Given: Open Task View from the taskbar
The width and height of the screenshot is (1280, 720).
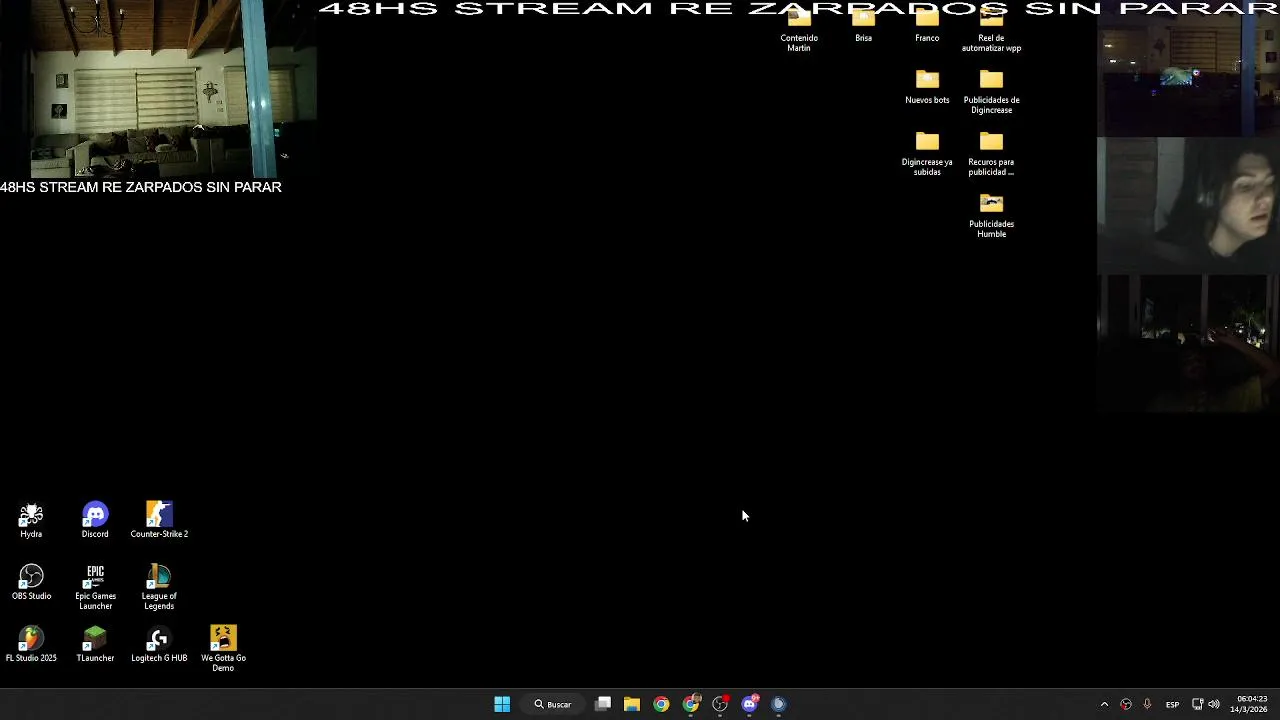Looking at the screenshot, I should coord(603,704).
